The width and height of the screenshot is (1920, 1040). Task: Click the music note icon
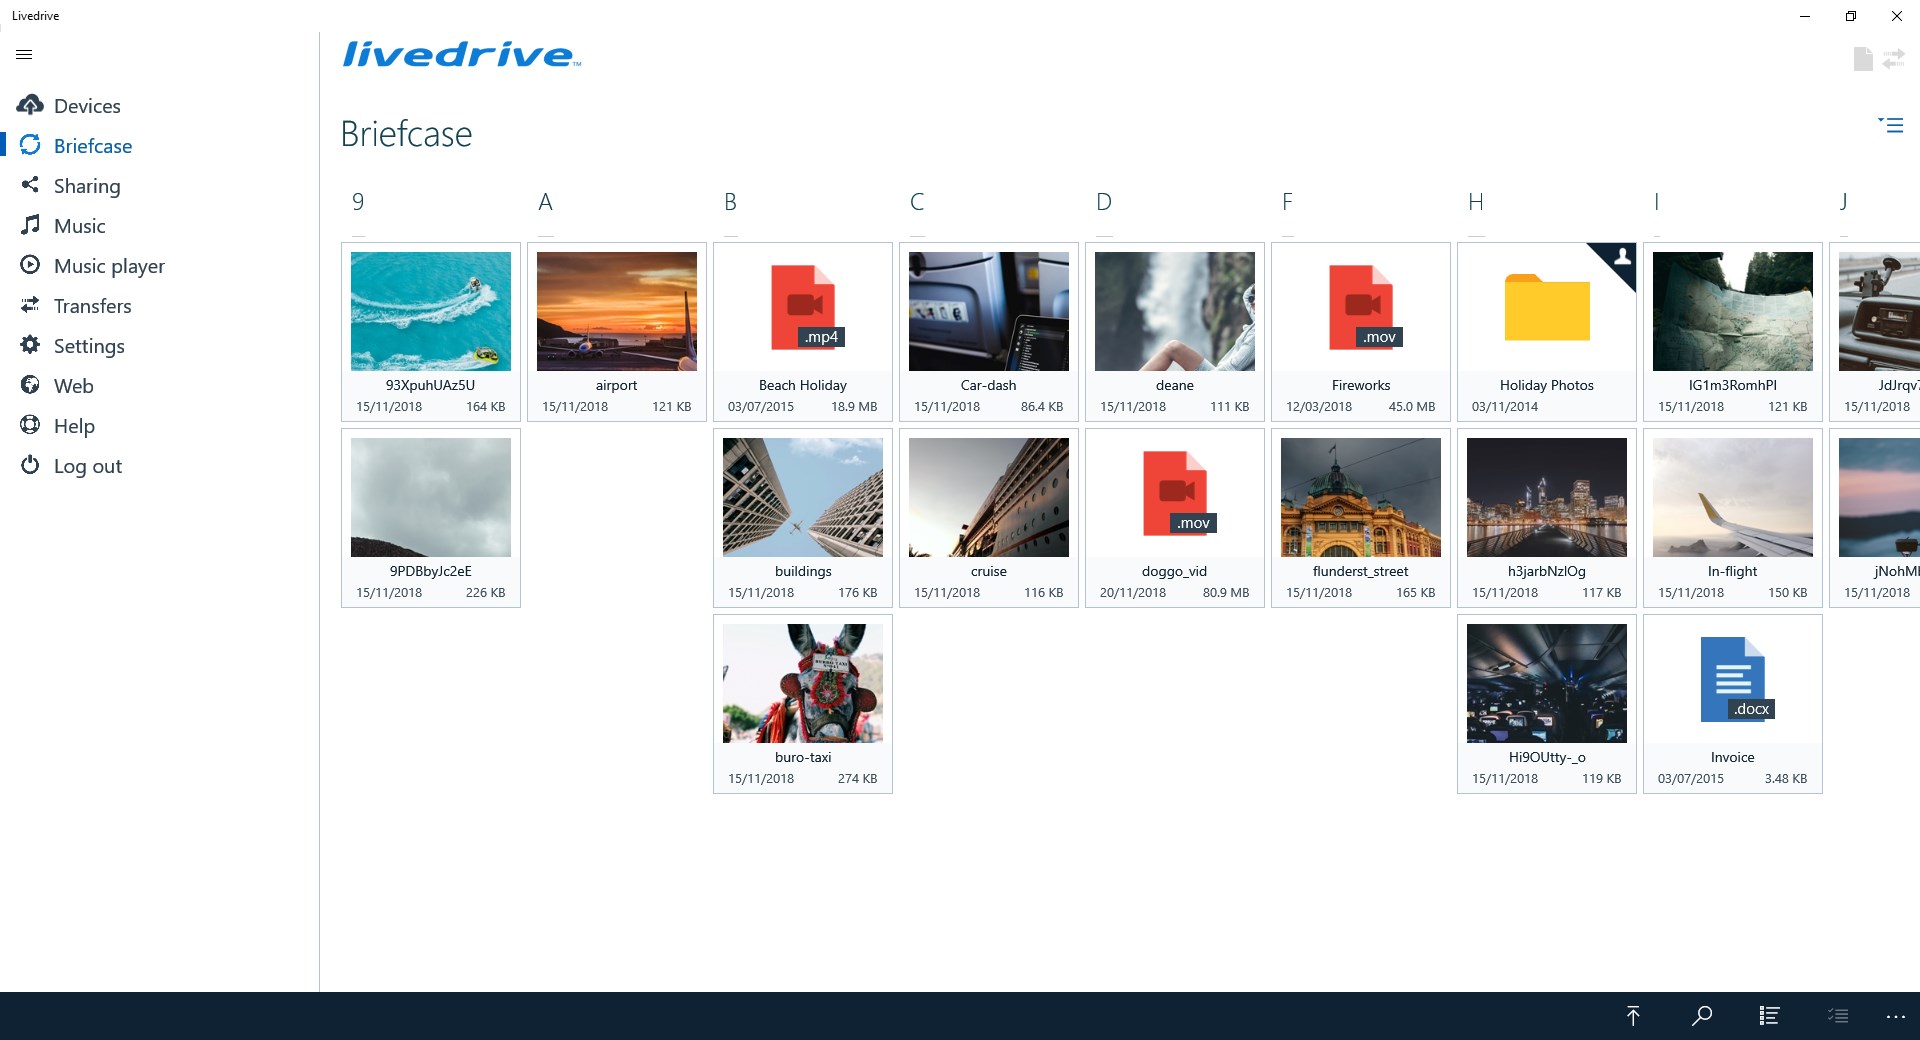pyautogui.click(x=30, y=225)
